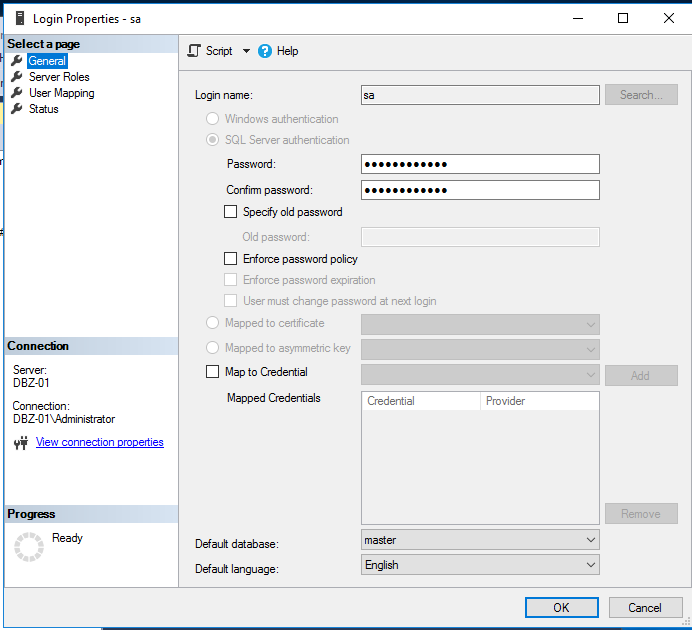Click the Select a page header
Screen dimensions: 692x630
coord(91,44)
